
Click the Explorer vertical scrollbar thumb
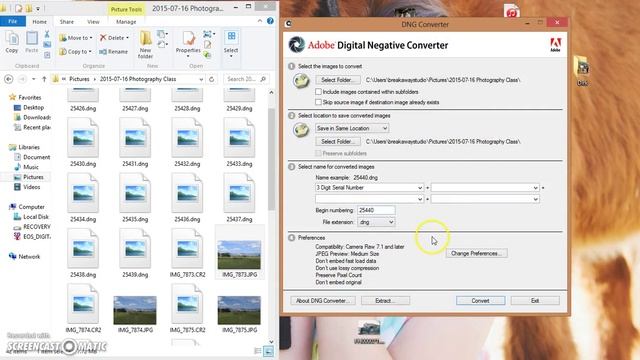[271, 159]
